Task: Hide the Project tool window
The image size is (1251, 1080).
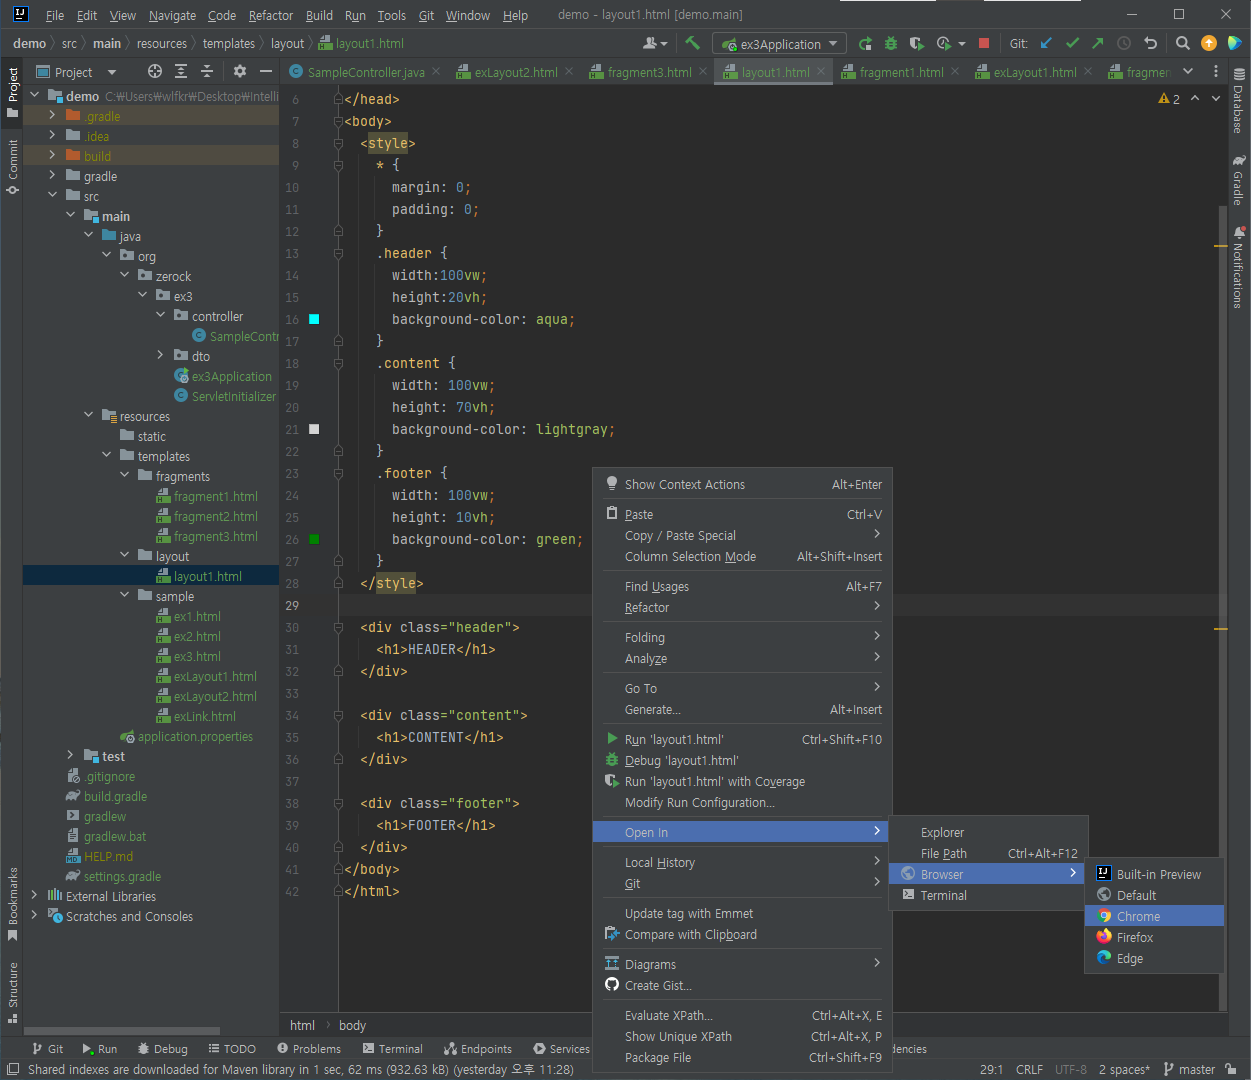Action: click(265, 71)
